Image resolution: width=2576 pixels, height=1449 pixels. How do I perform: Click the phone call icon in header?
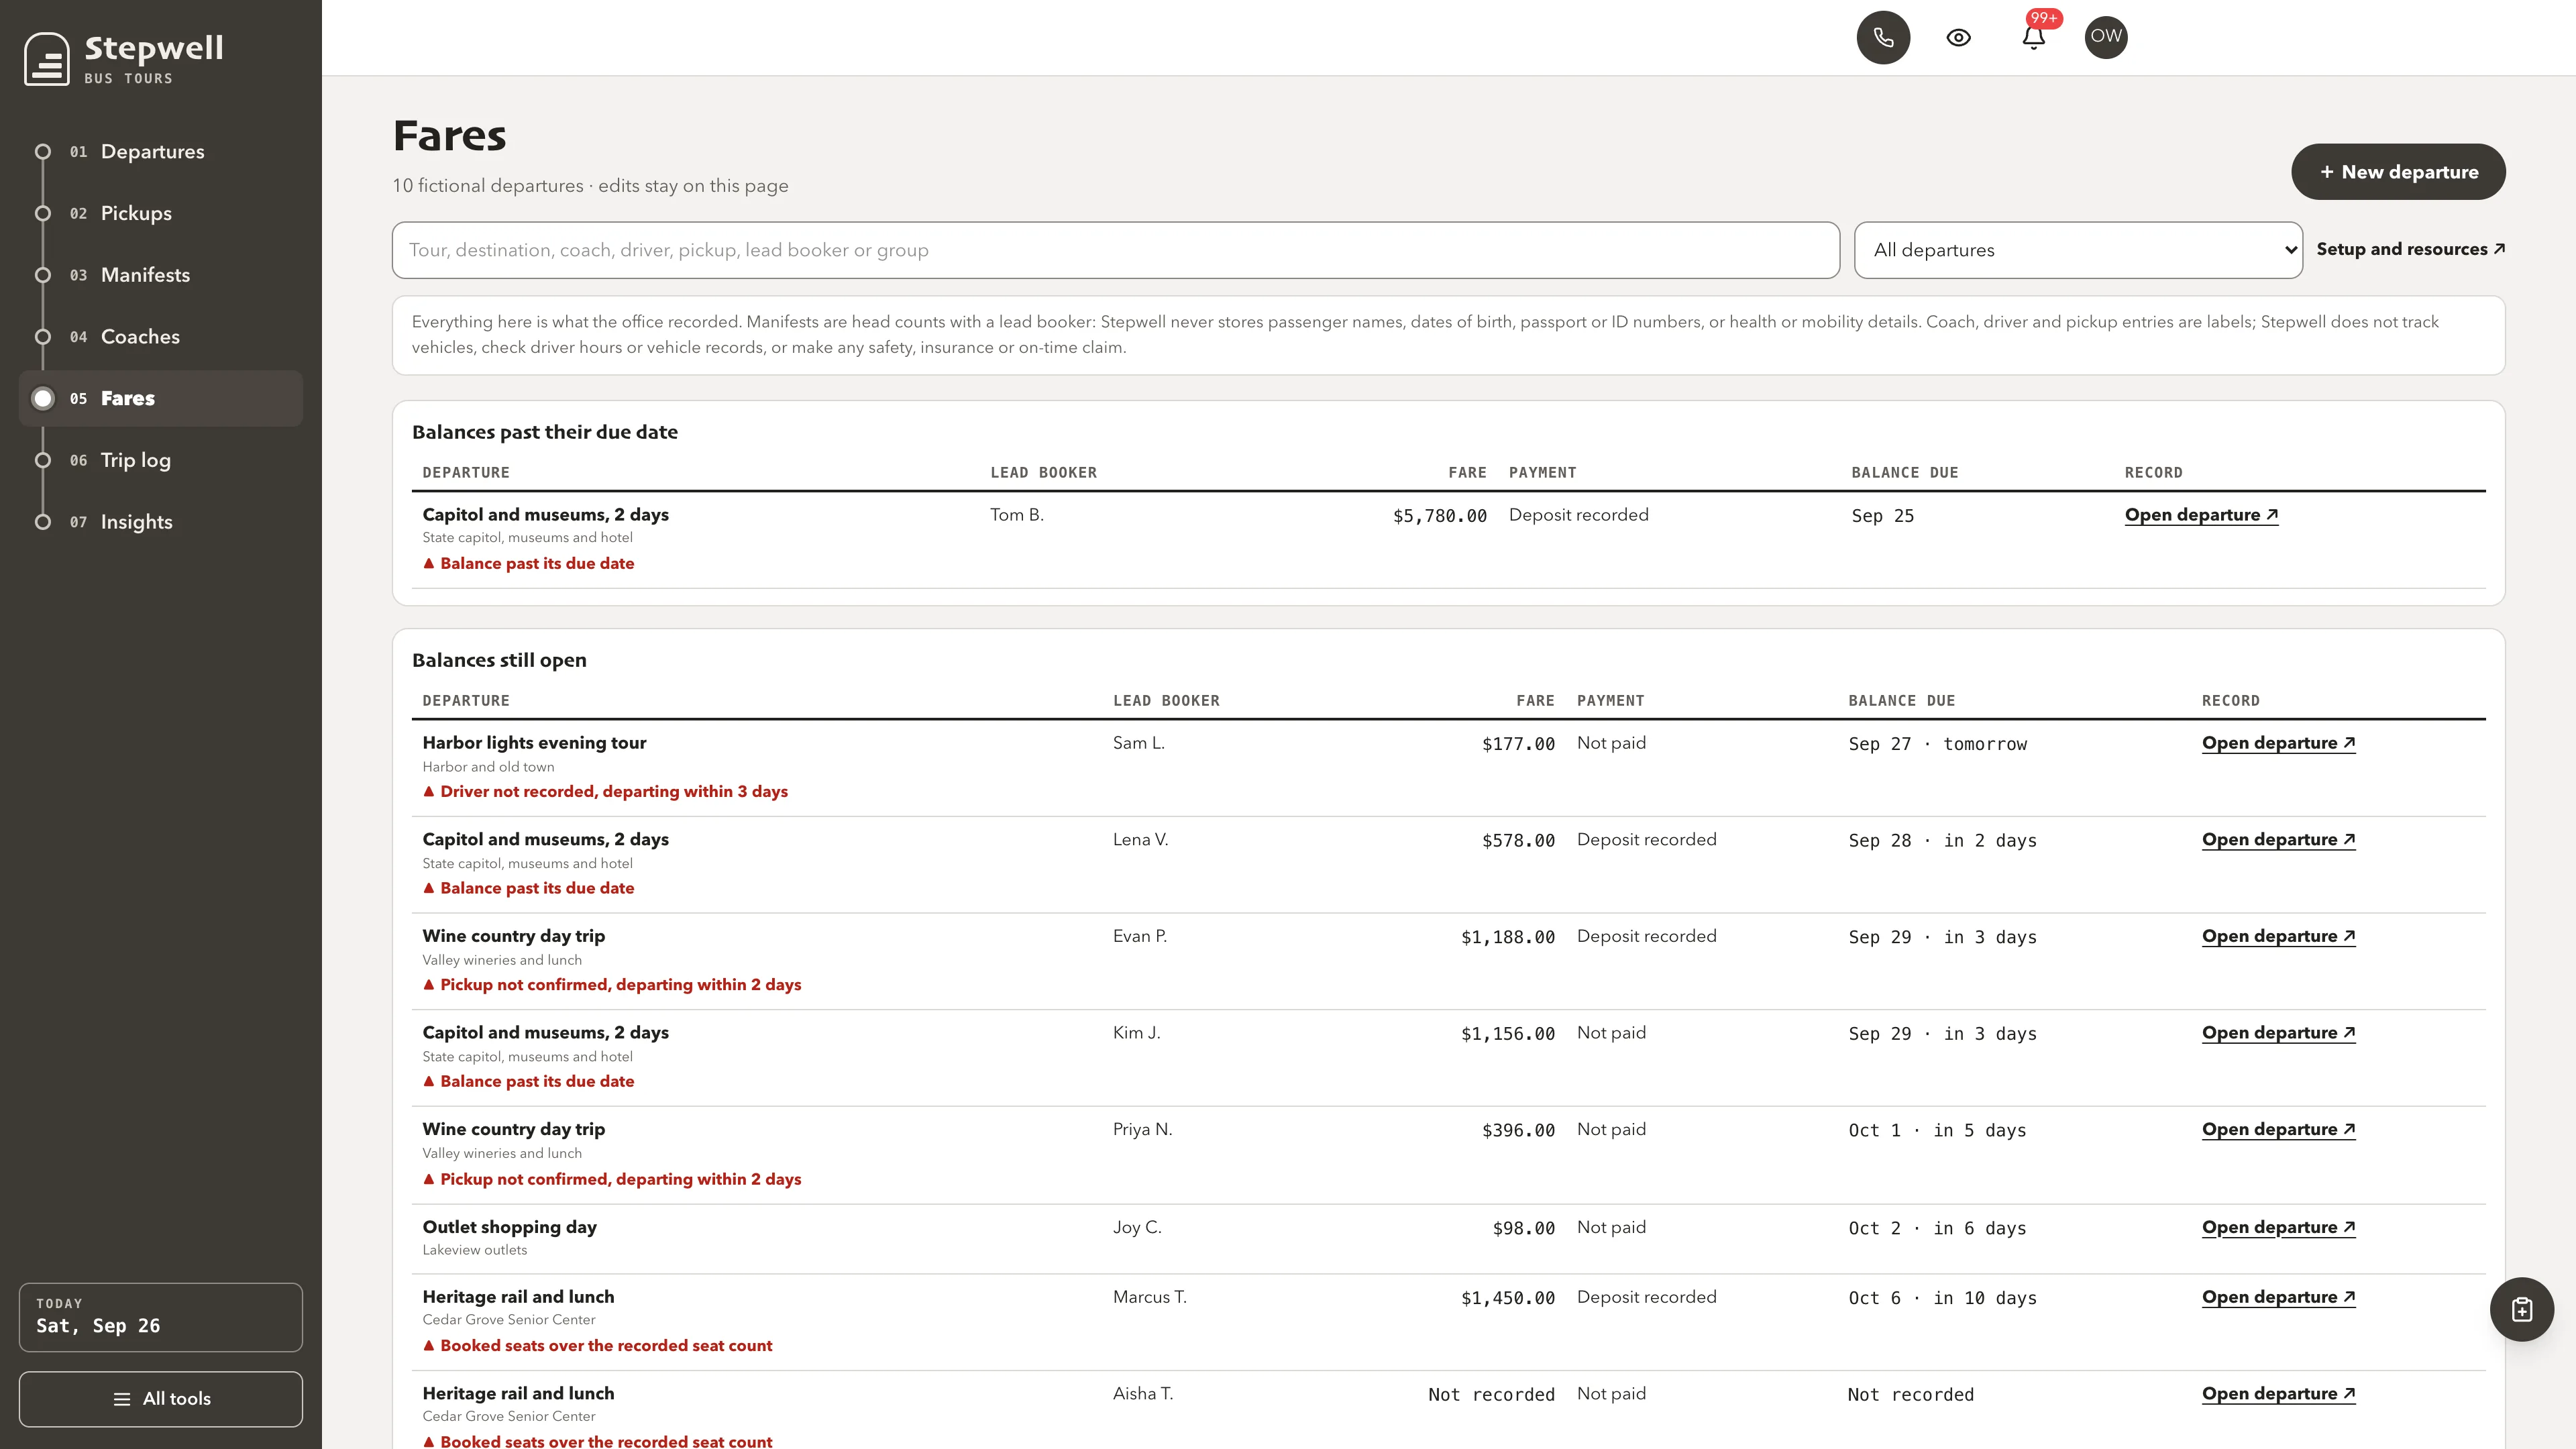click(1883, 38)
